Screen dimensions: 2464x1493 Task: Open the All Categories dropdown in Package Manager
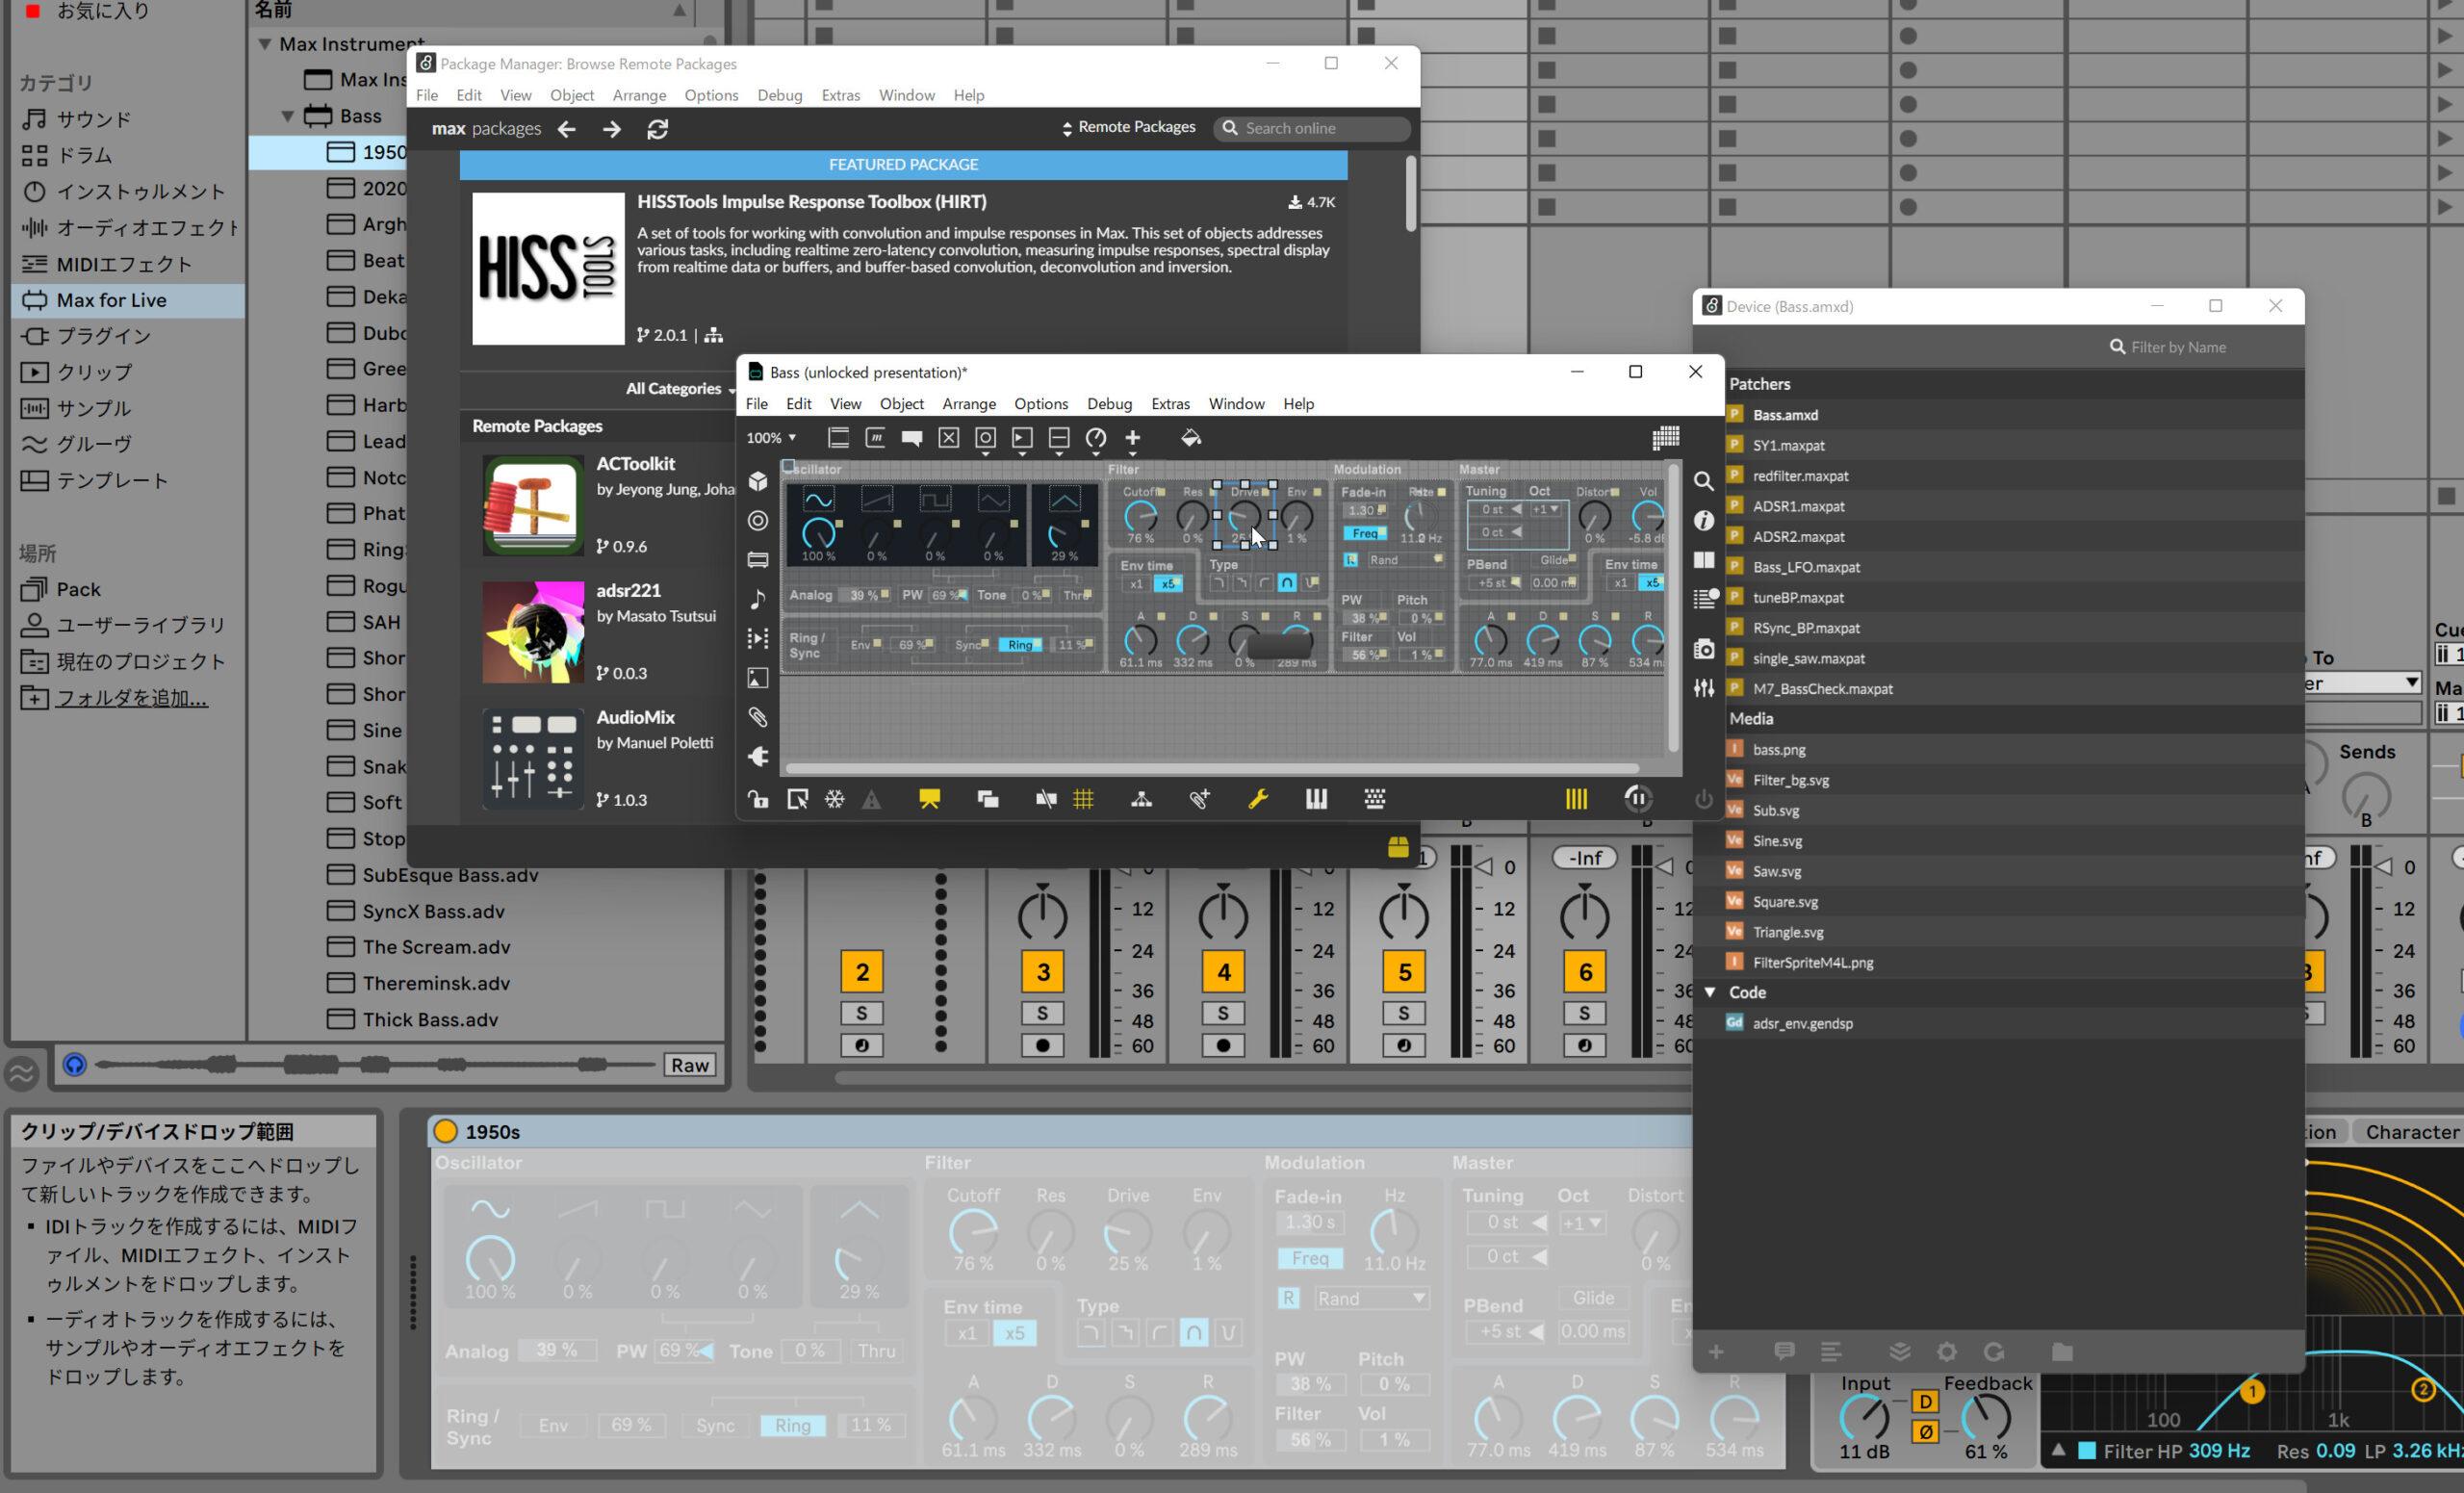pyautogui.click(x=680, y=389)
